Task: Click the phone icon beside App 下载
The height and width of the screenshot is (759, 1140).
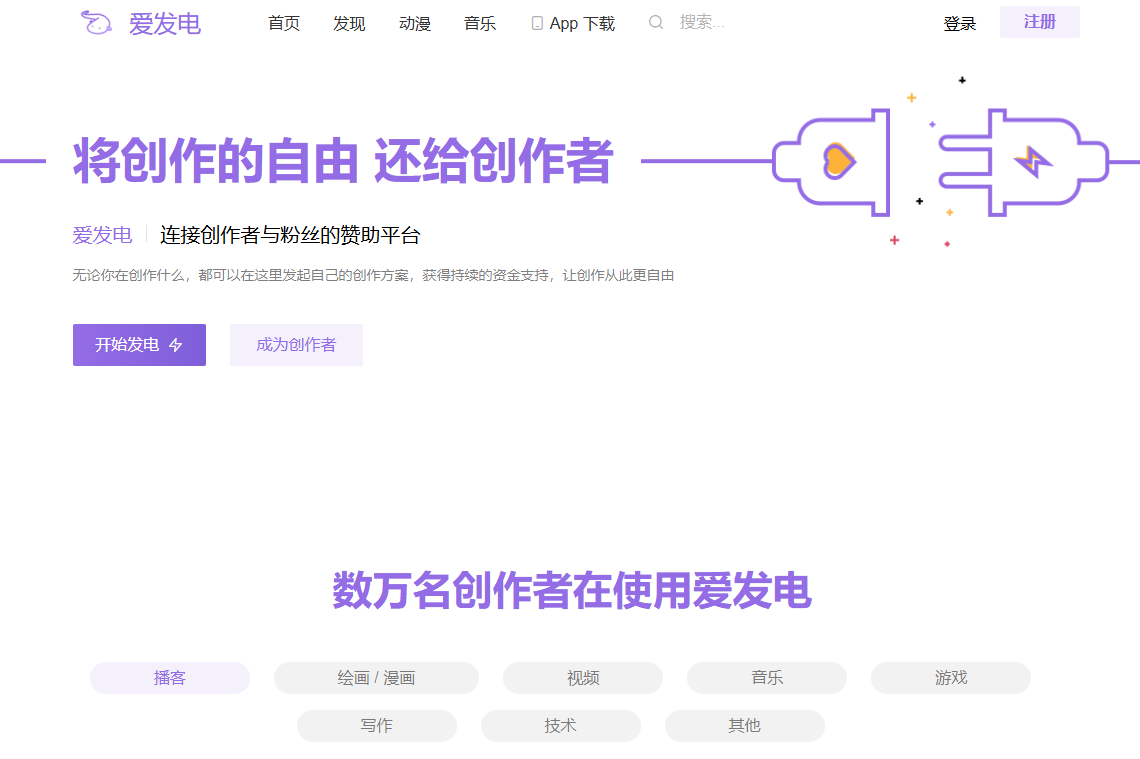Action: click(x=537, y=23)
